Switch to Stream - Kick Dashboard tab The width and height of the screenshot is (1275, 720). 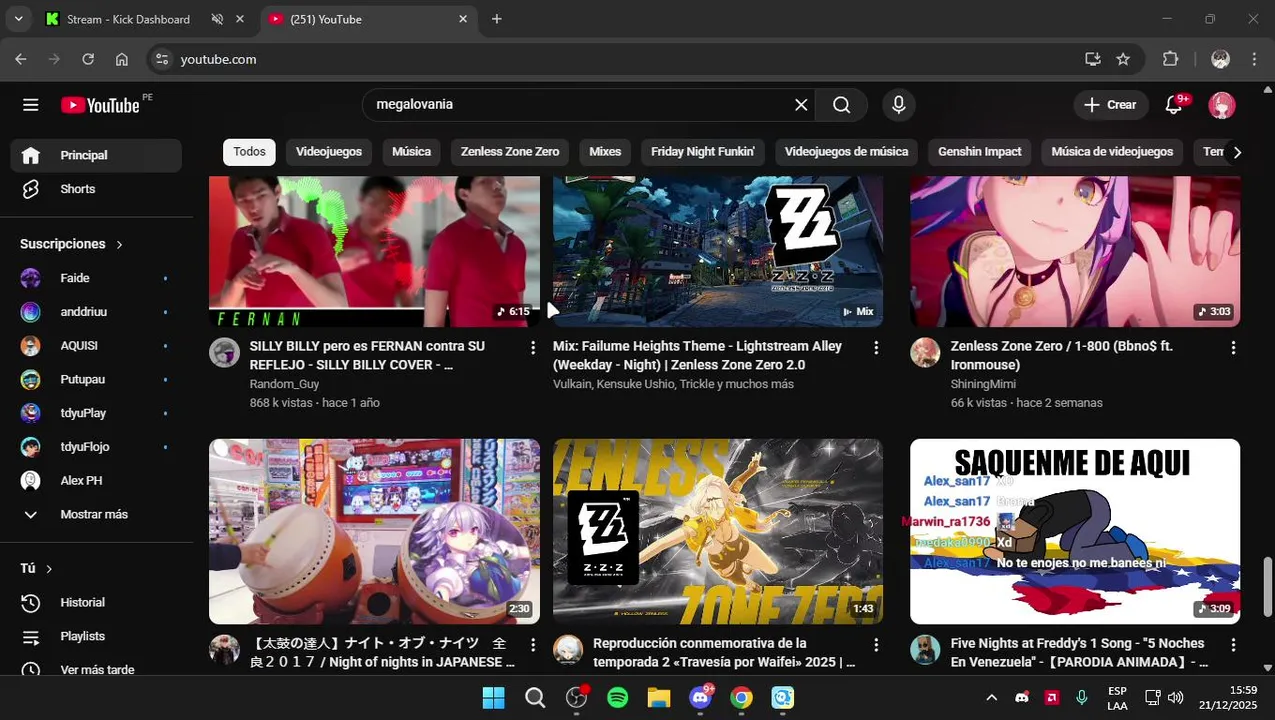click(x=128, y=19)
